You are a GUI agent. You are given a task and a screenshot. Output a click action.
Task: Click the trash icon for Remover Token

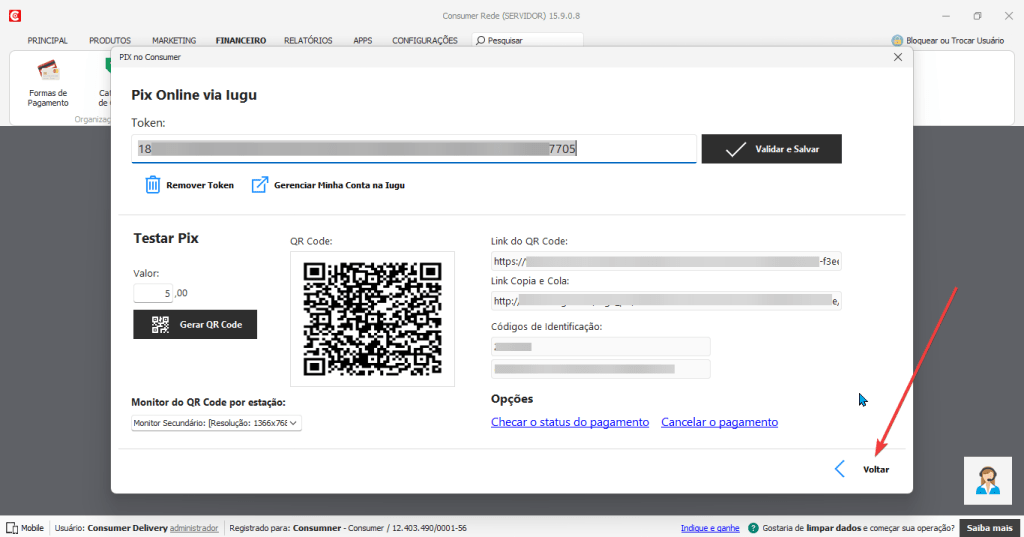[x=153, y=184]
